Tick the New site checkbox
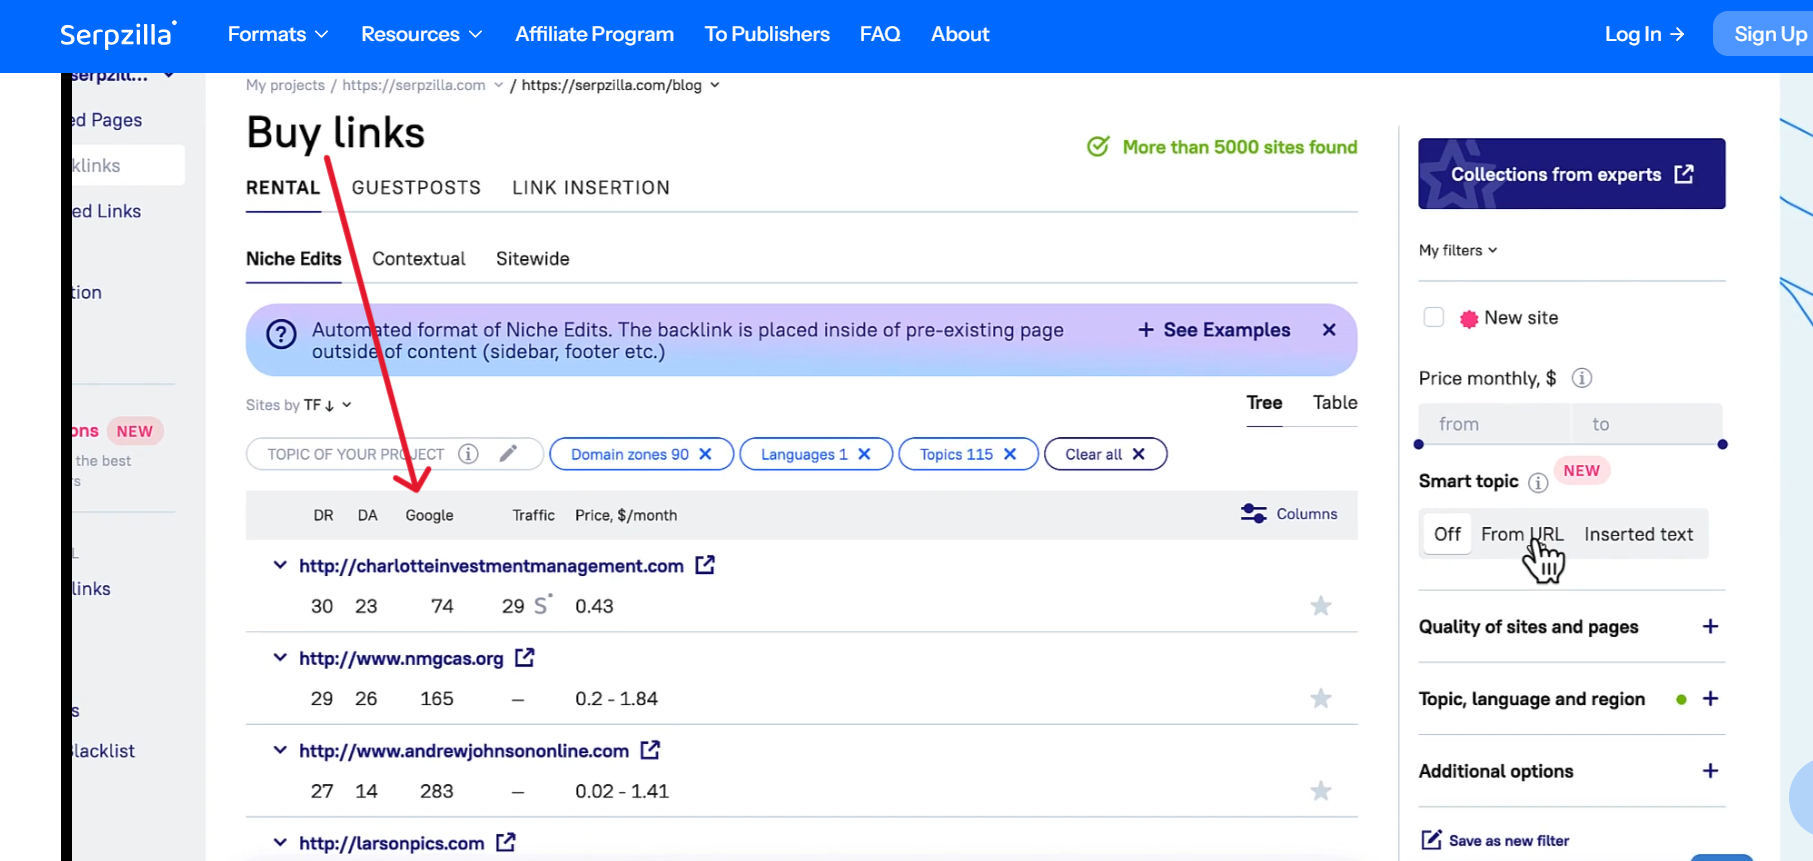 pyautogui.click(x=1434, y=317)
